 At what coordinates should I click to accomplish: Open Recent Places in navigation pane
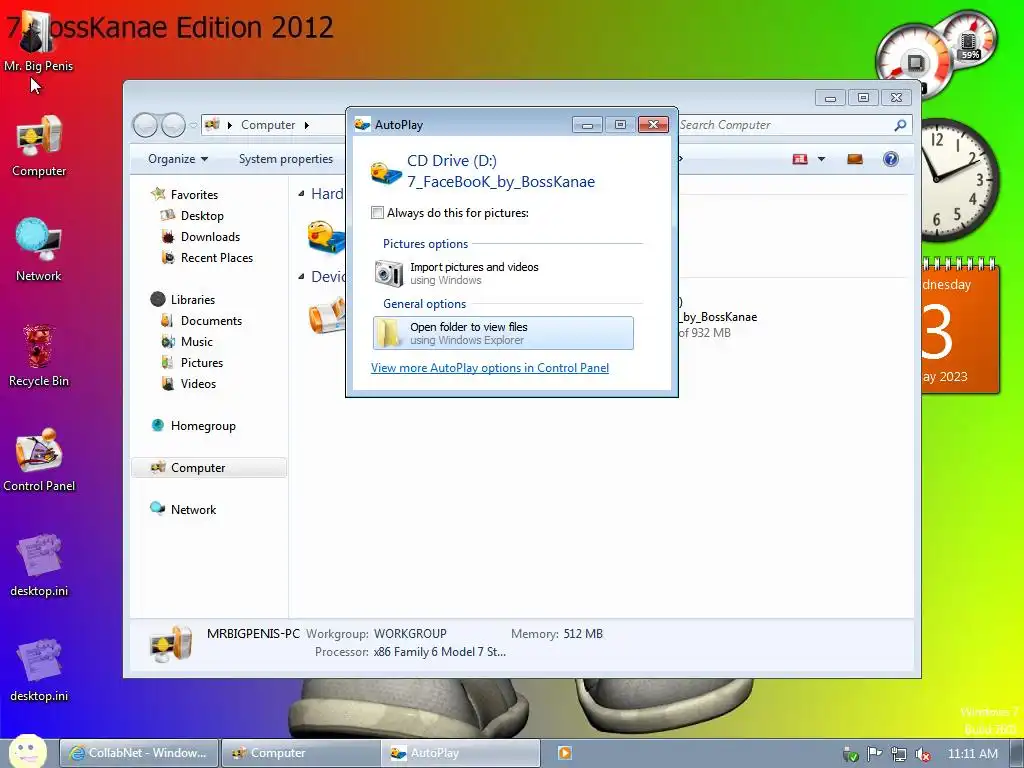click(x=217, y=257)
